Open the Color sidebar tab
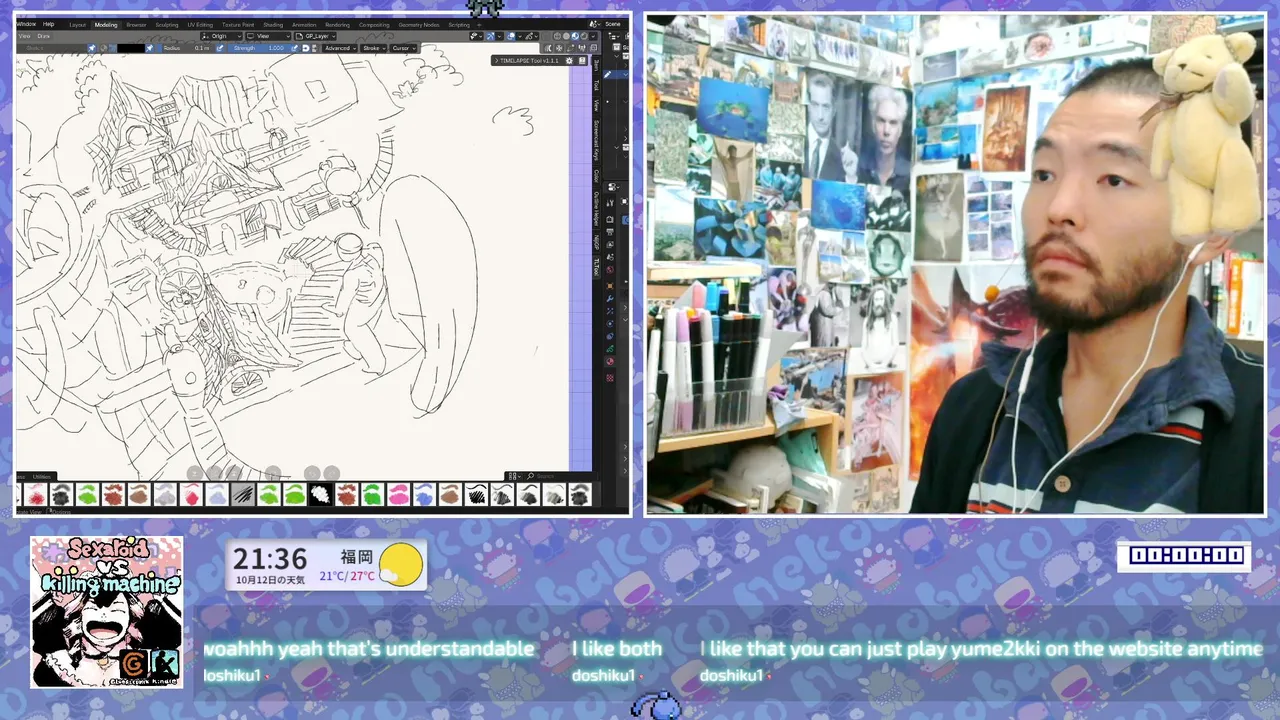 coord(597,175)
